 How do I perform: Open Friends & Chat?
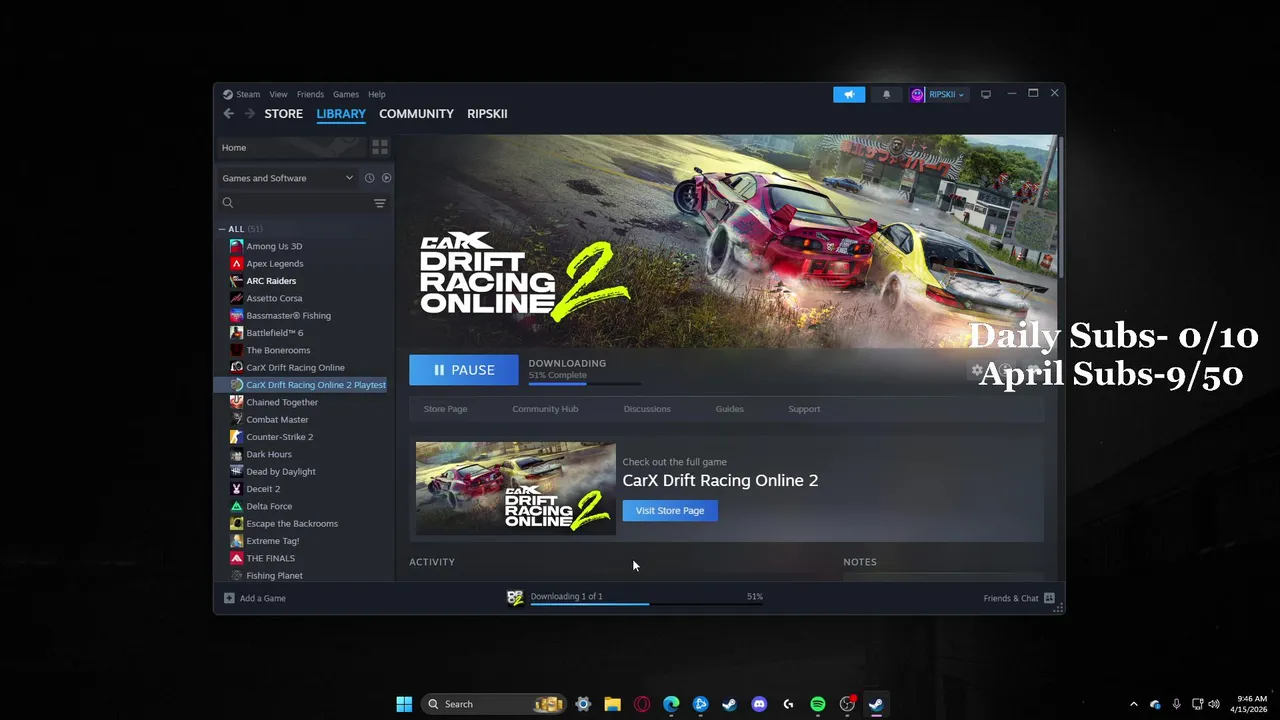(x=1018, y=598)
